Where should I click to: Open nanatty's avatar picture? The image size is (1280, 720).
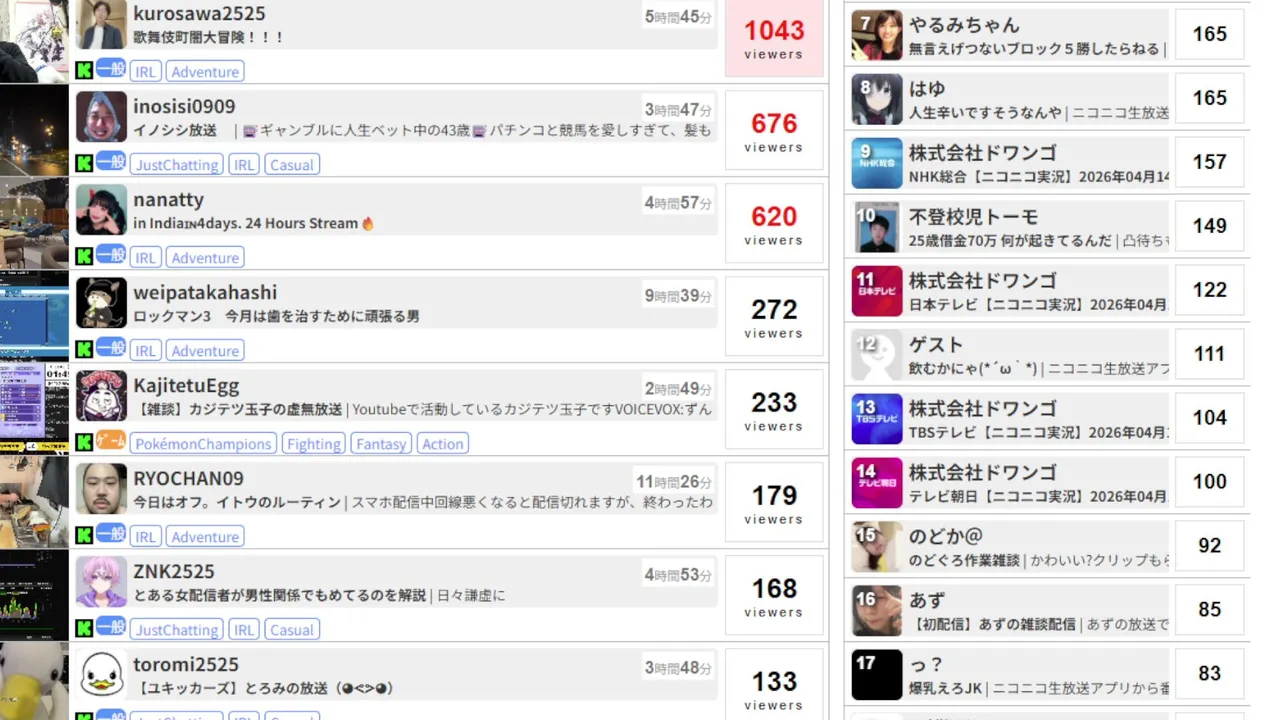pos(101,210)
